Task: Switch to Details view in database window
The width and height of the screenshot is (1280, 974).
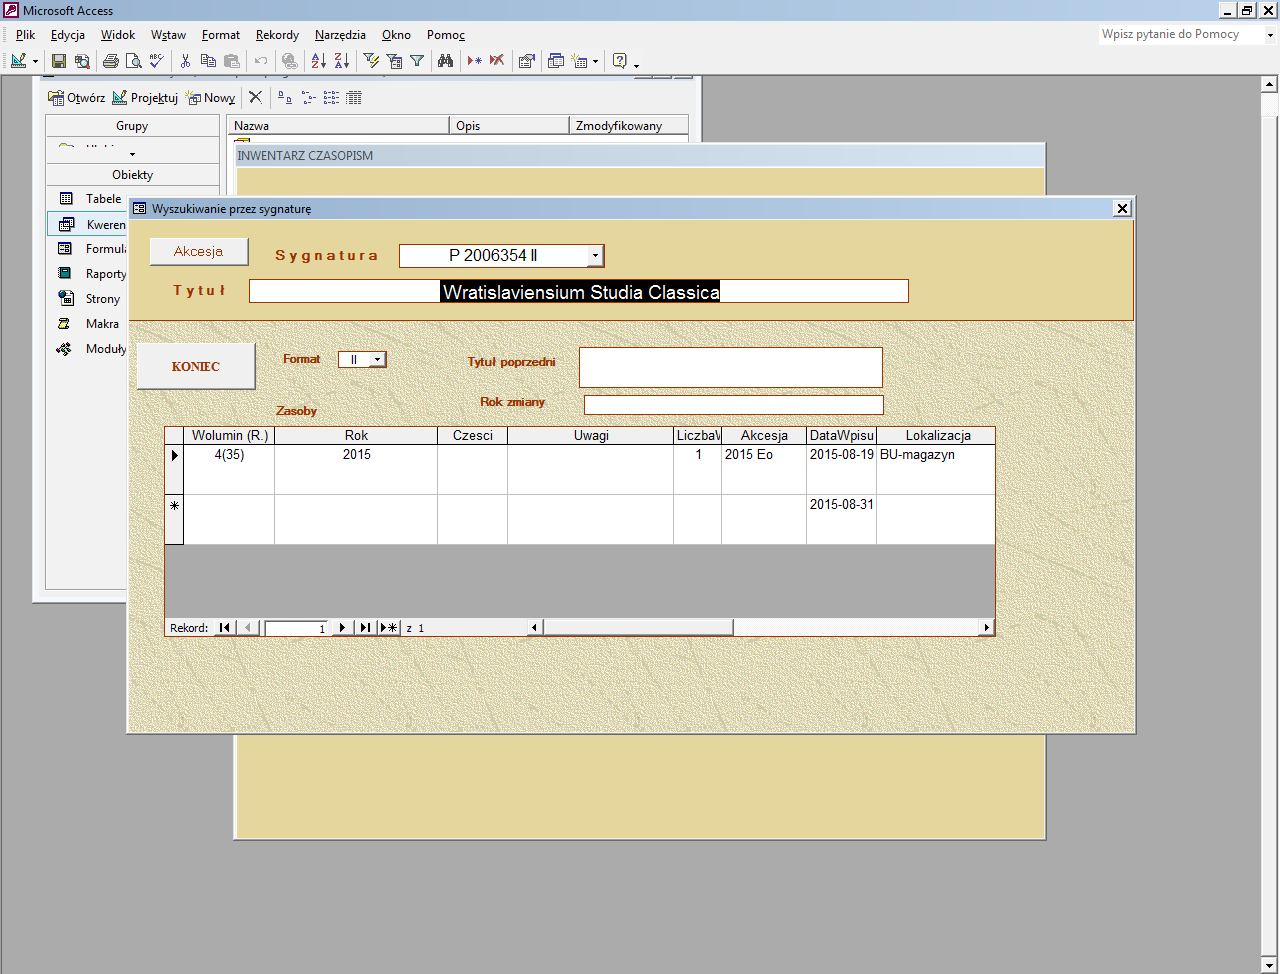Action: 354,97
